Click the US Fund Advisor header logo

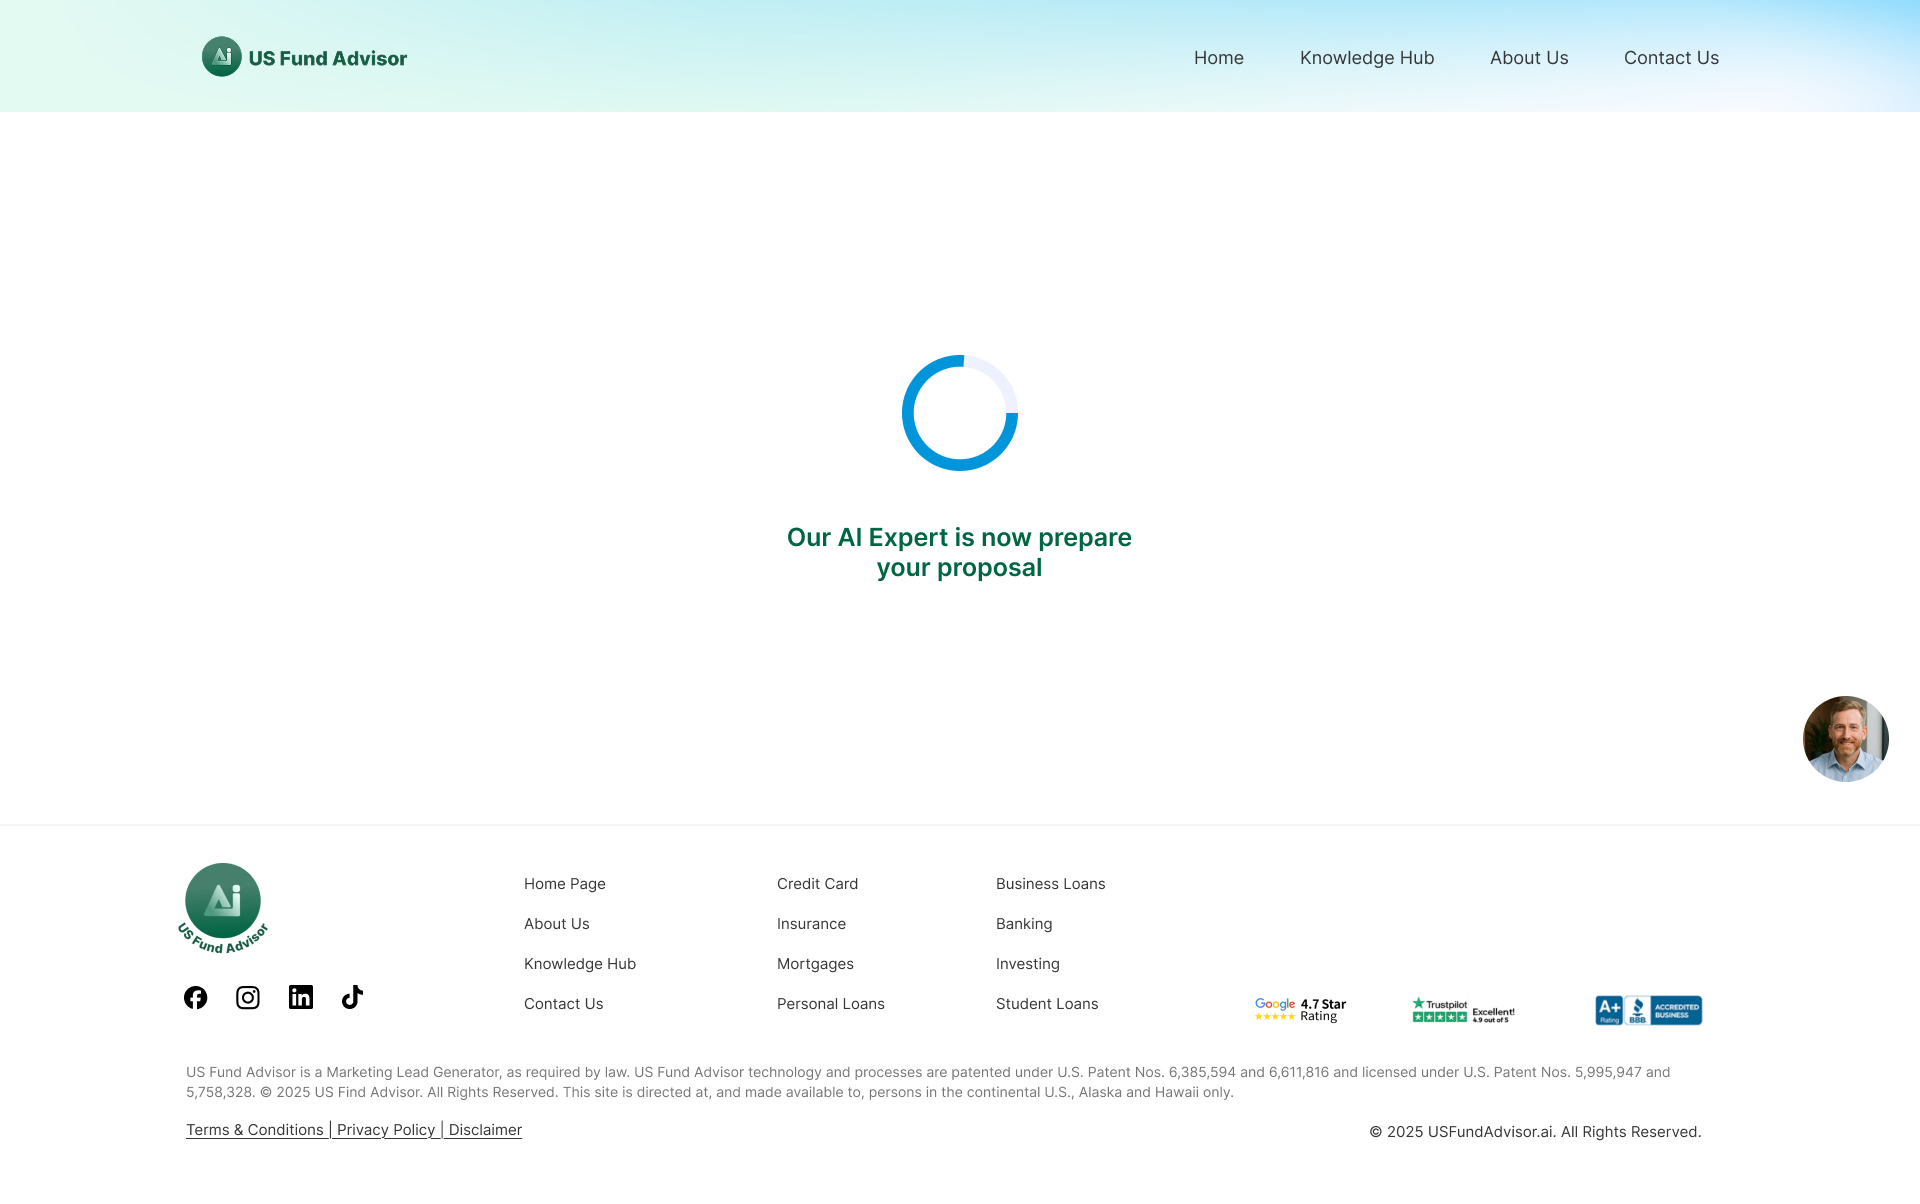point(304,57)
